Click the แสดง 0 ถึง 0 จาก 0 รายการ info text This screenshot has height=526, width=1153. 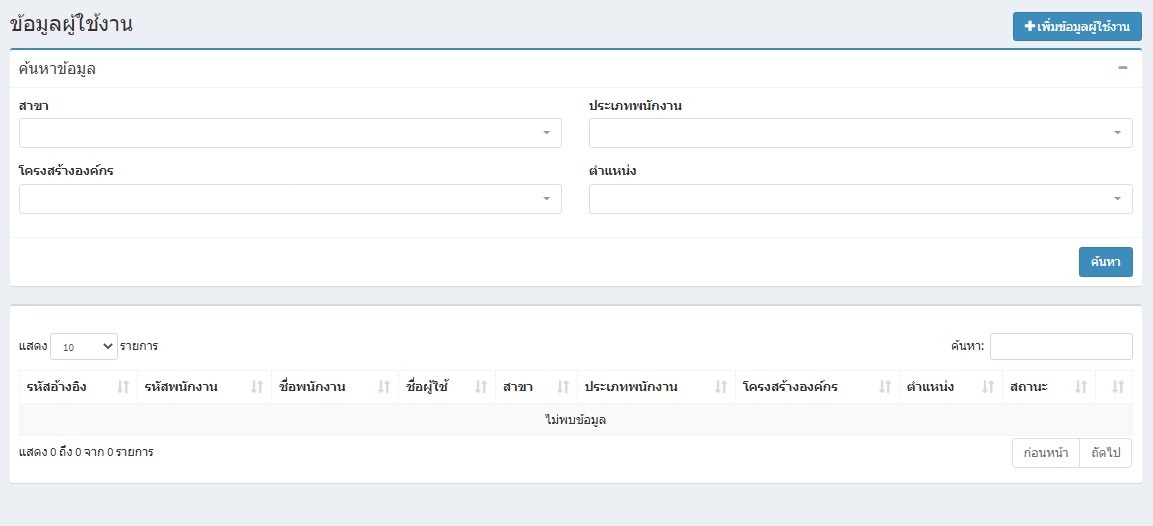86,452
